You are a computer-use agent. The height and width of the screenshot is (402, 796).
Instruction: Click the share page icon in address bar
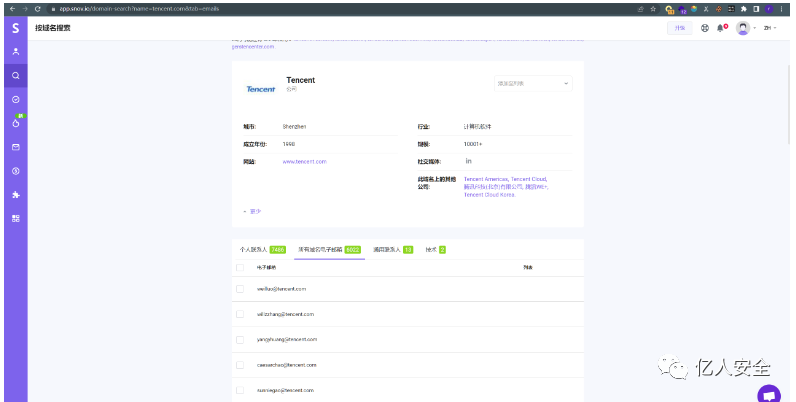(x=641, y=9)
